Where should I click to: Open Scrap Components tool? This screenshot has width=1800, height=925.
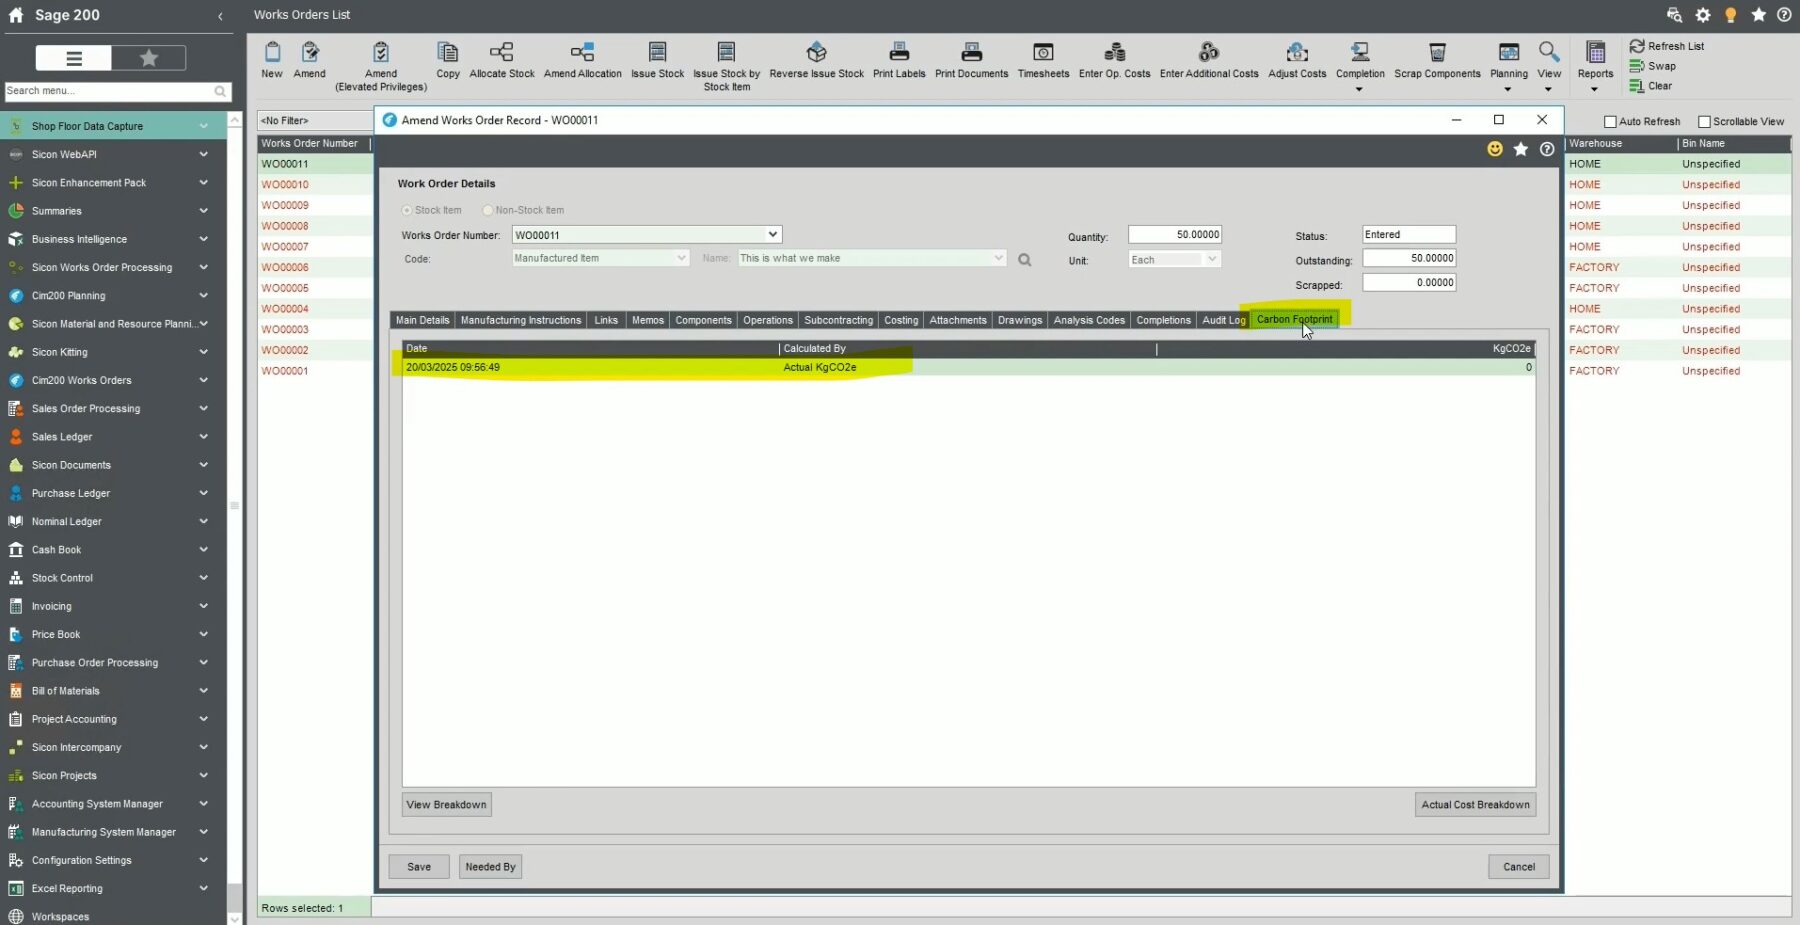(x=1437, y=53)
